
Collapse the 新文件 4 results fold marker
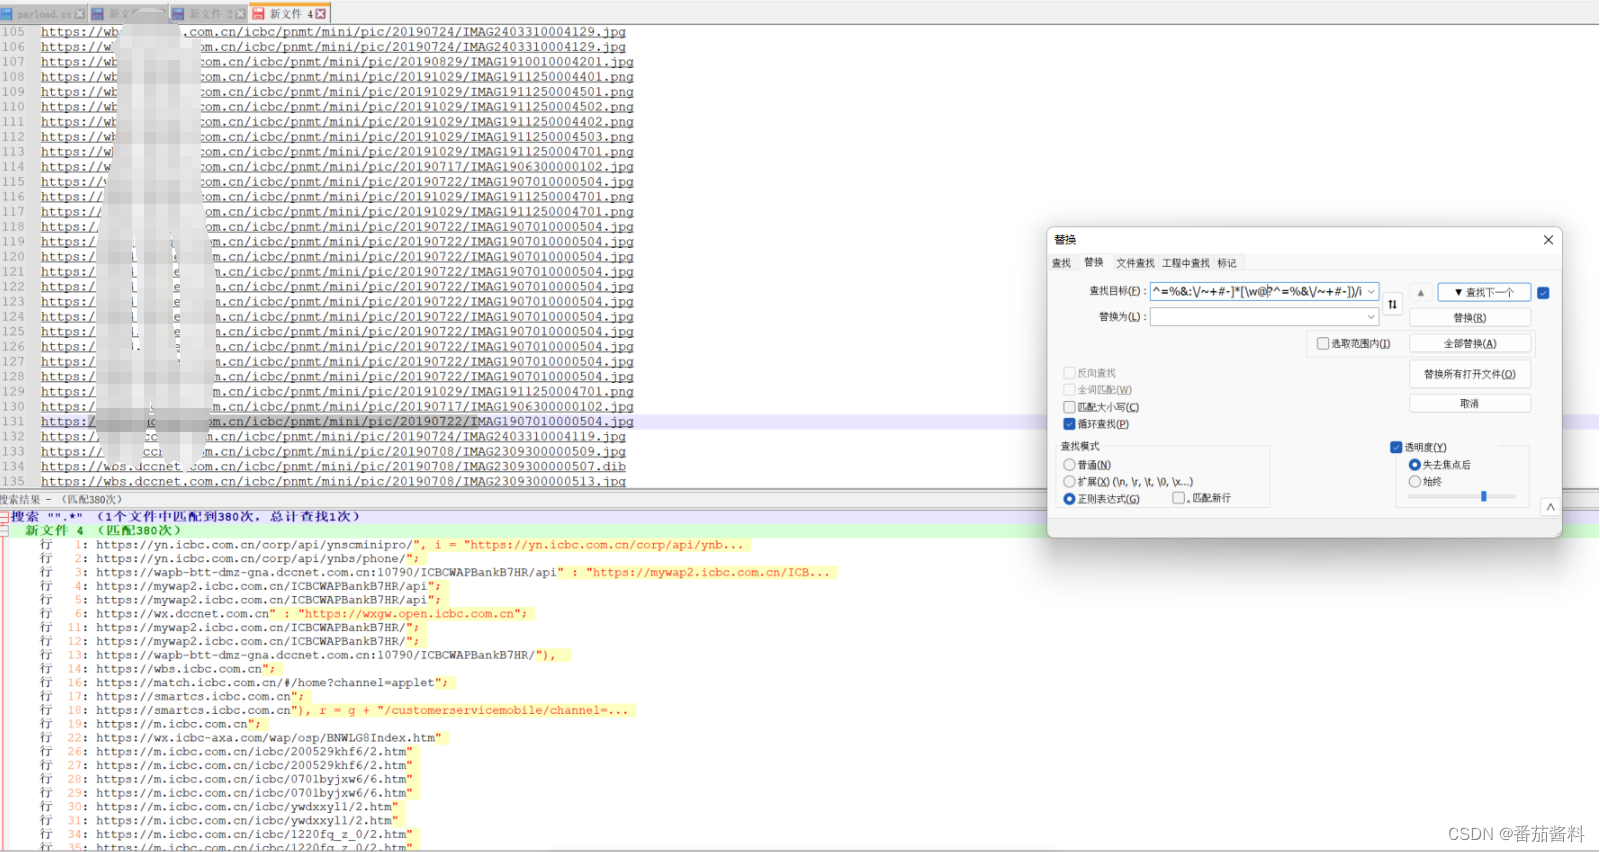click(4, 531)
